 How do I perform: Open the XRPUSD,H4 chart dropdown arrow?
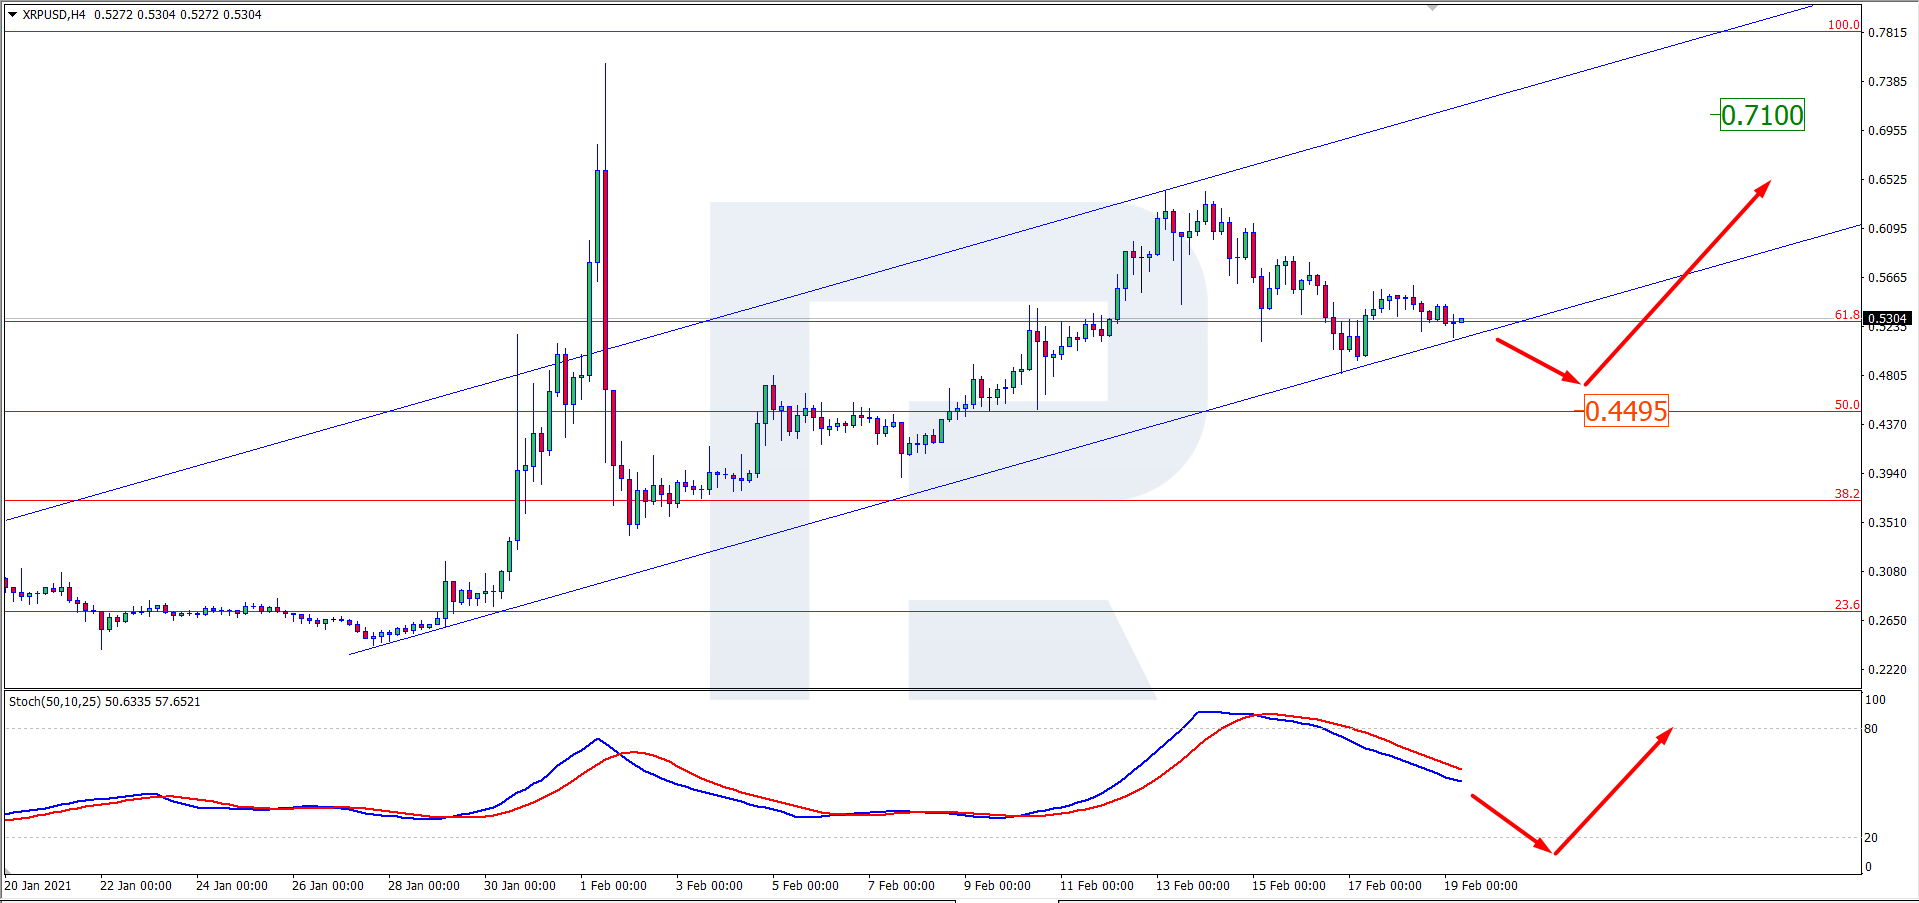12,15
